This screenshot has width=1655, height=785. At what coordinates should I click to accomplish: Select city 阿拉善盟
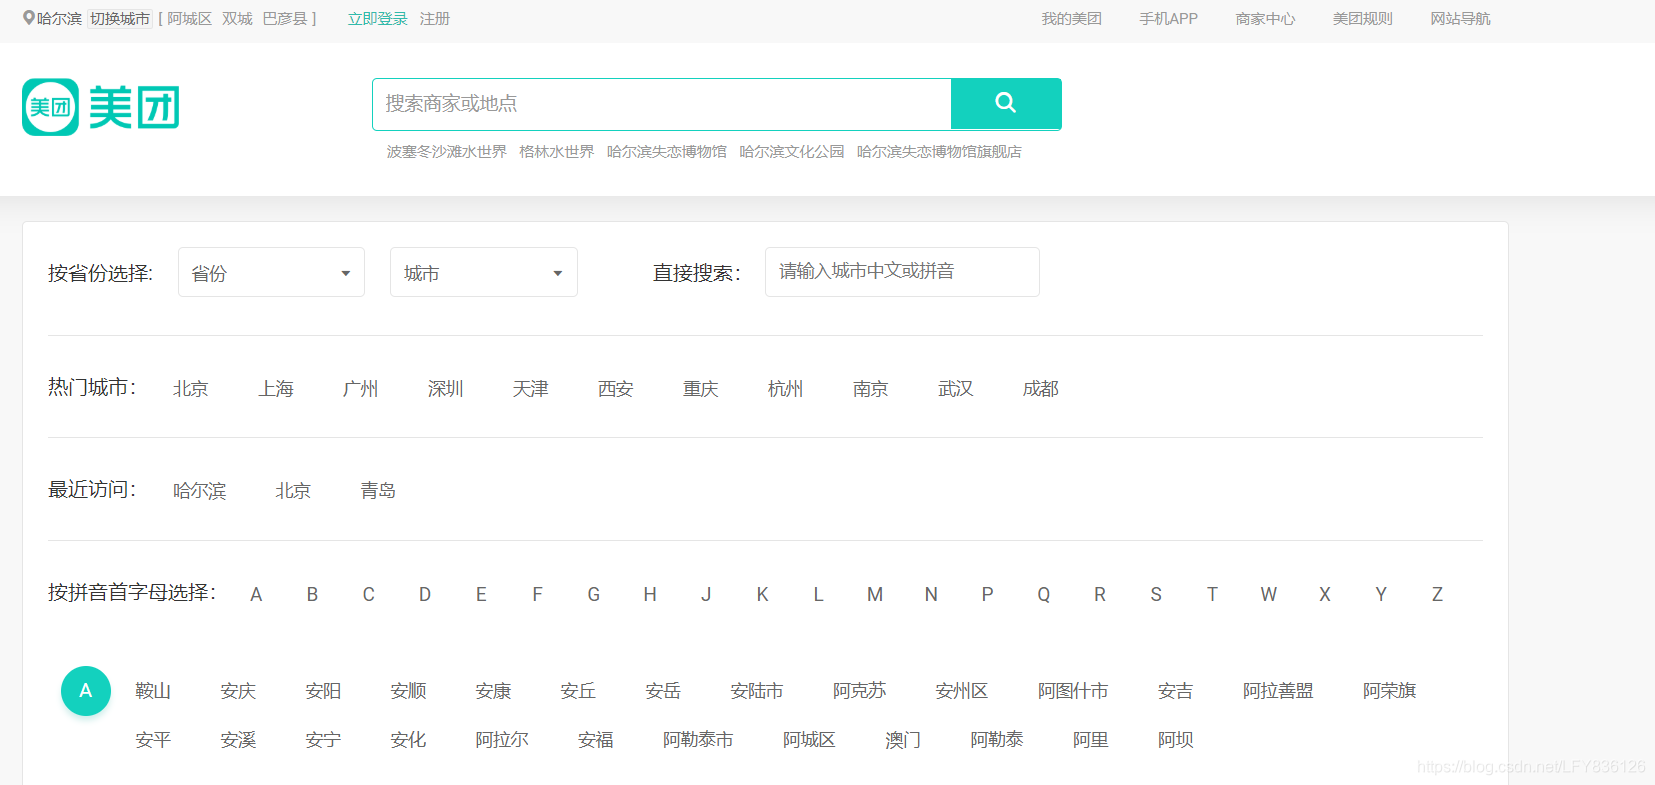(x=1278, y=690)
